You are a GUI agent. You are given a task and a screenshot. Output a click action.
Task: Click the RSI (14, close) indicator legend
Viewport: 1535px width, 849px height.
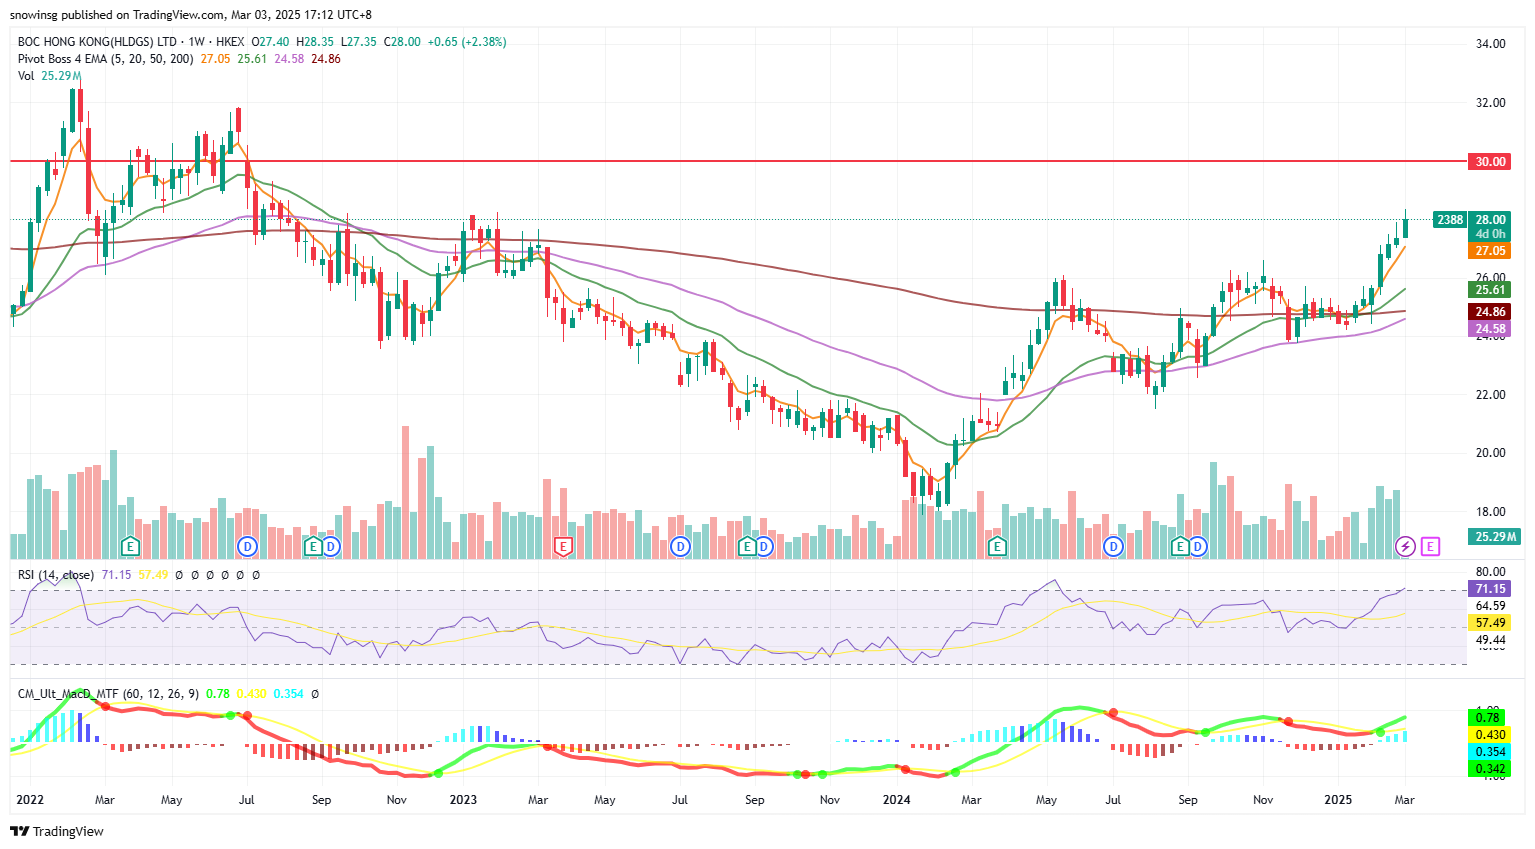(x=55, y=575)
